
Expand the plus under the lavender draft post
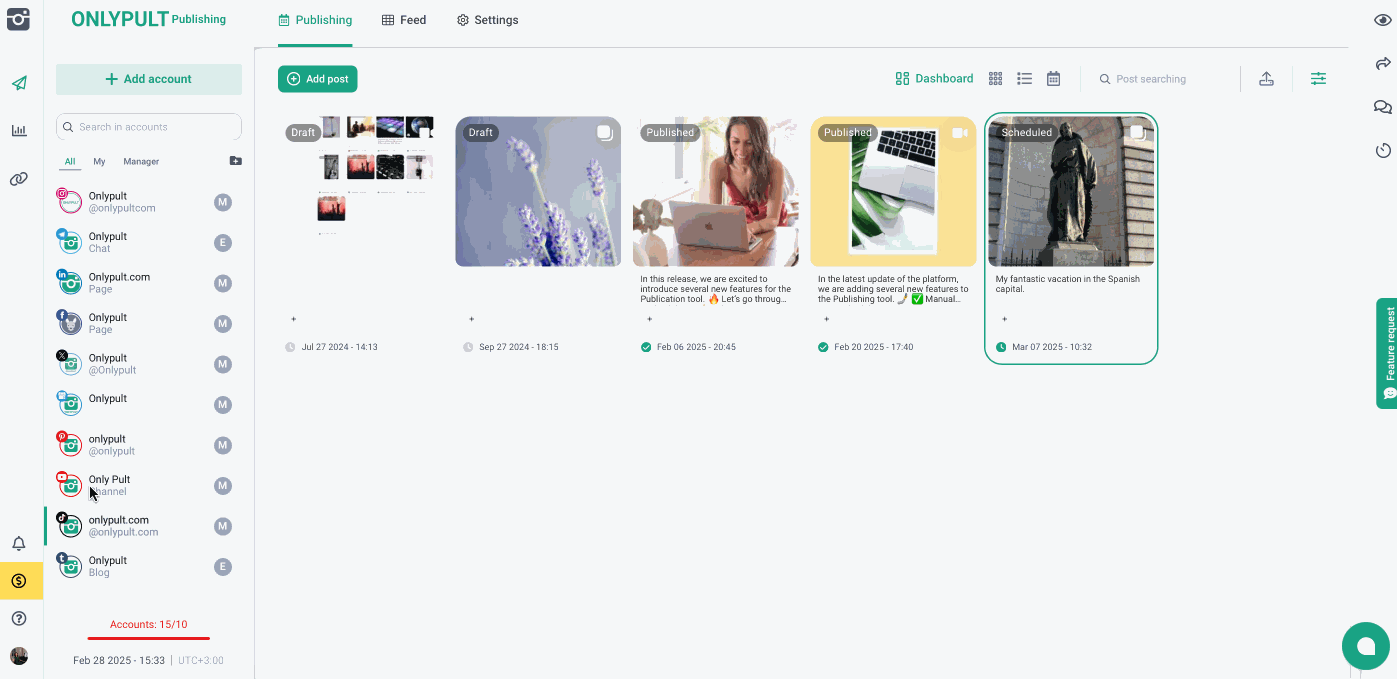tap(471, 319)
